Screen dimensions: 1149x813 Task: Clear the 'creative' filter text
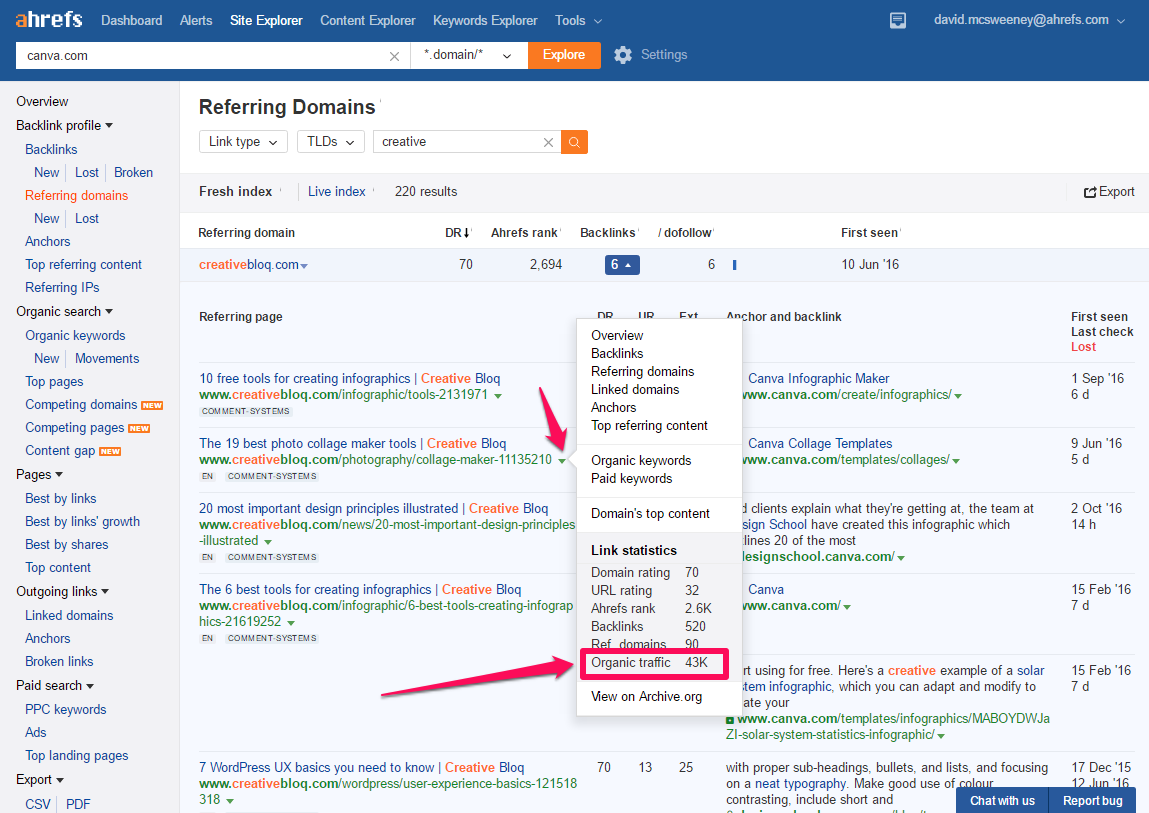[547, 142]
